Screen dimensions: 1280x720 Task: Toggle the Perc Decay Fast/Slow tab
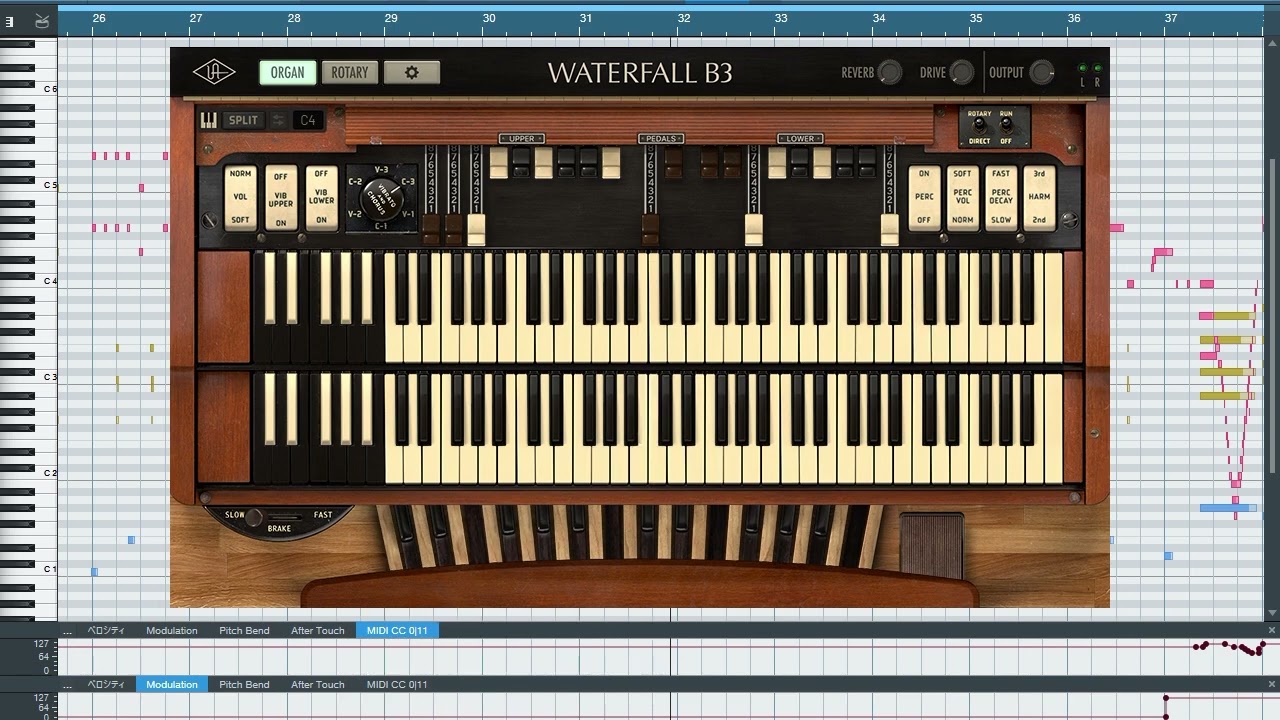(1001, 197)
